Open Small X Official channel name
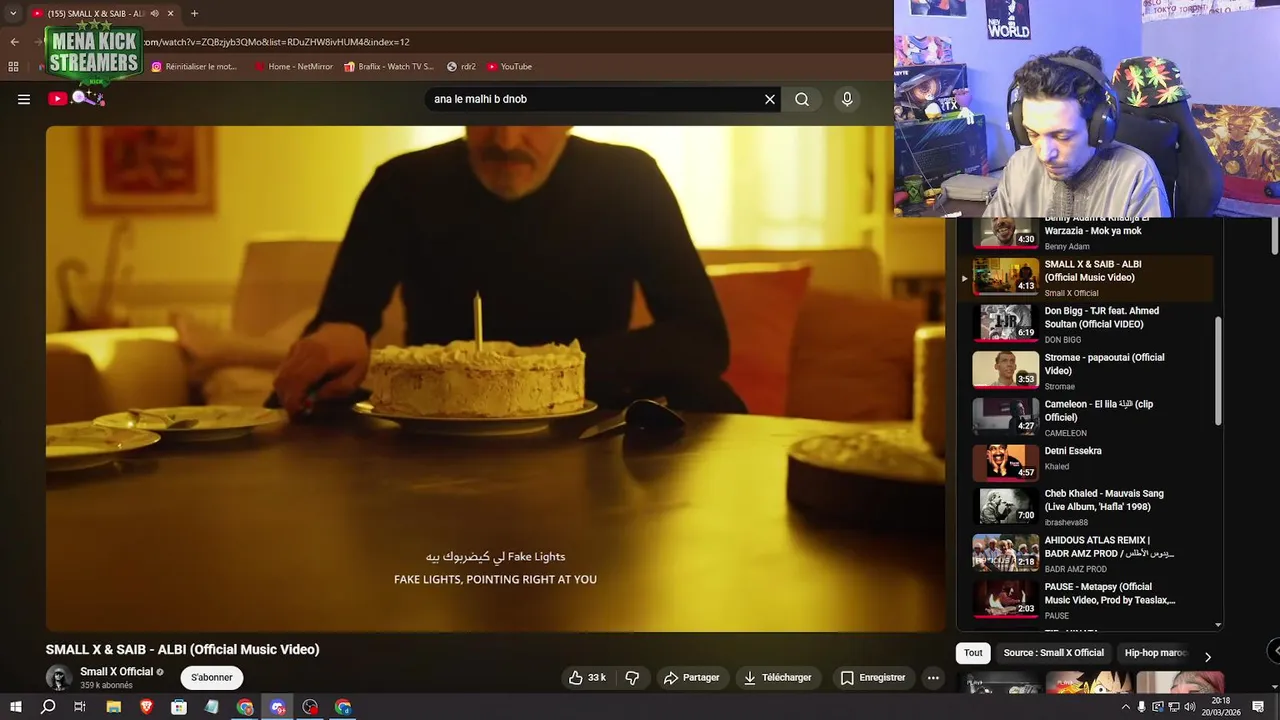This screenshot has width=1280, height=720. [116, 671]
